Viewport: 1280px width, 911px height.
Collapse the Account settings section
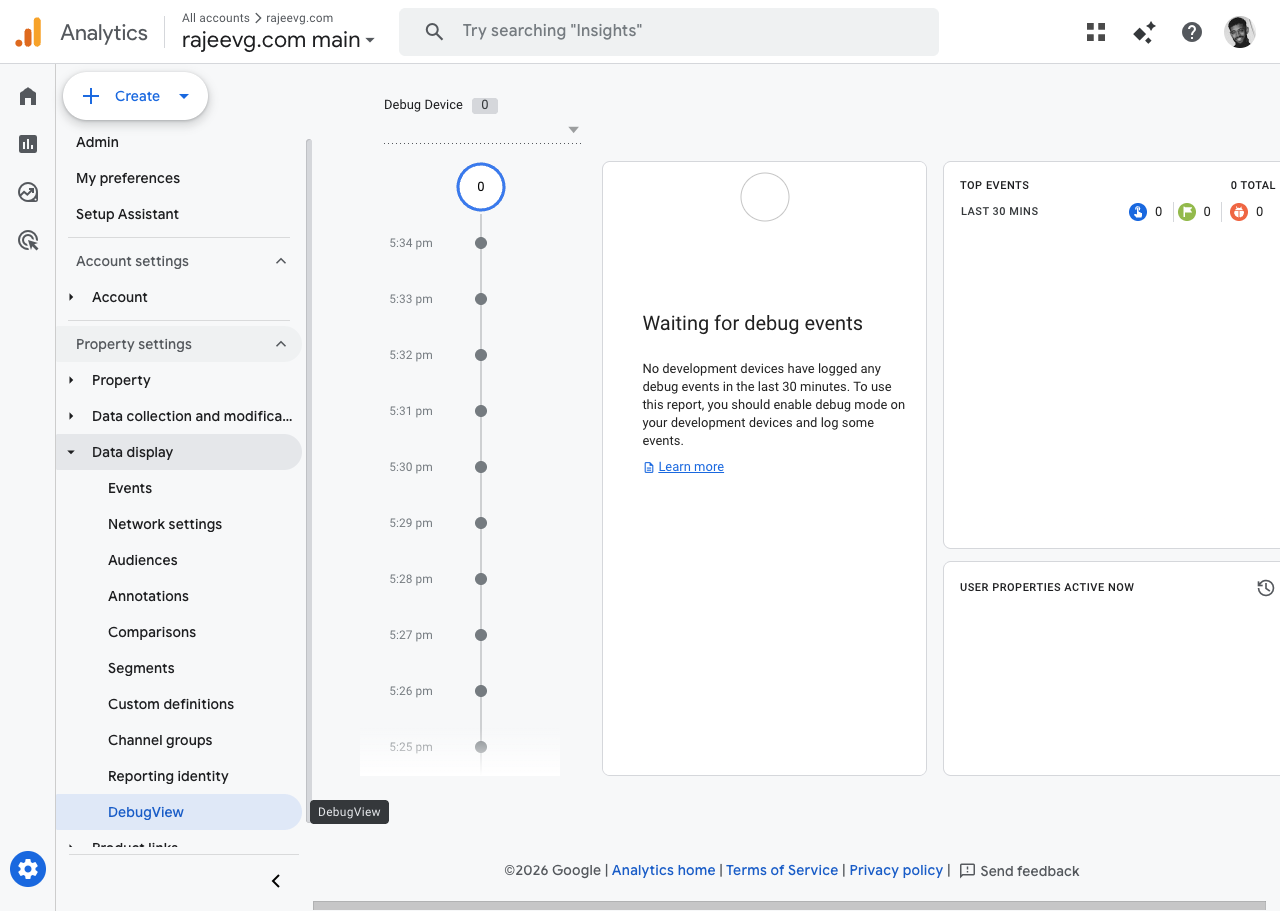point(281,261)
